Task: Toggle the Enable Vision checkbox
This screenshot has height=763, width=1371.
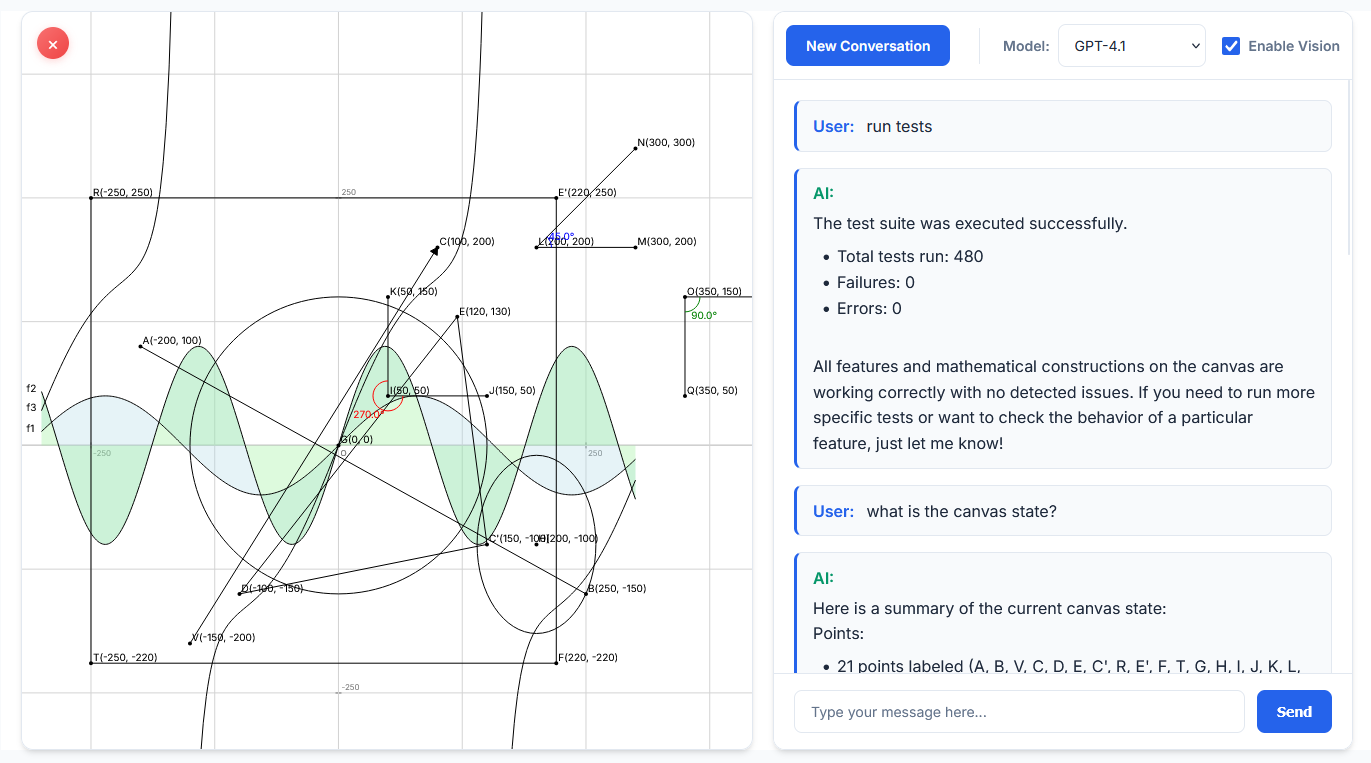Action: click(x=1231, y=46)
